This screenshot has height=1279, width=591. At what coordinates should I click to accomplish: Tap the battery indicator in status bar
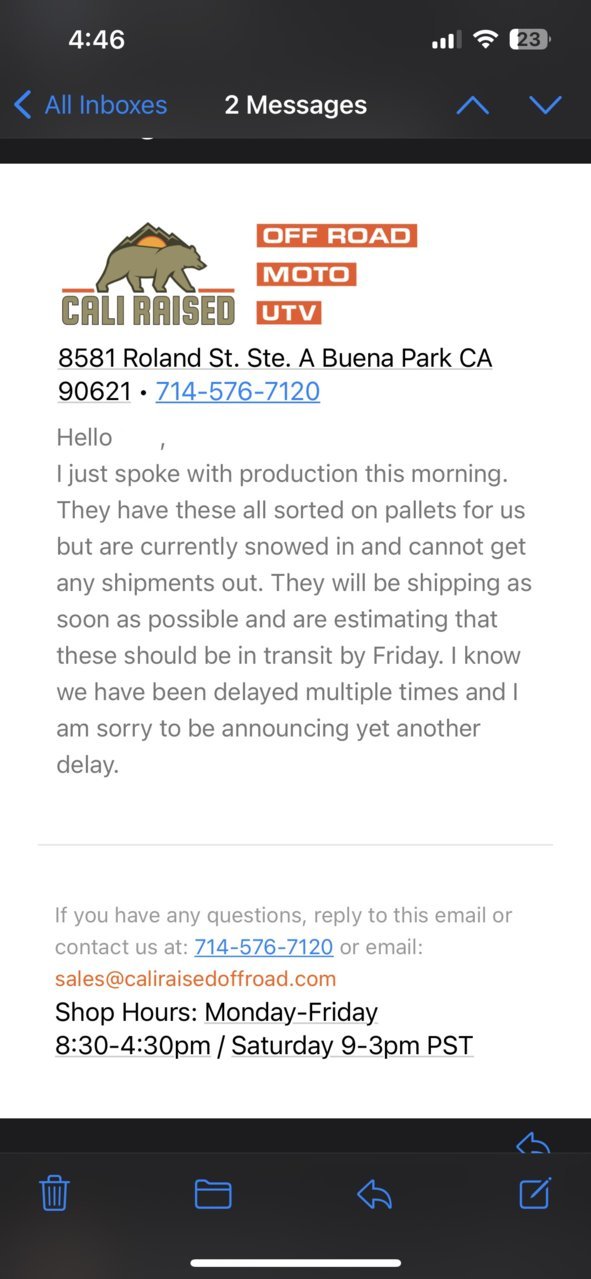[x=530, y=40]
